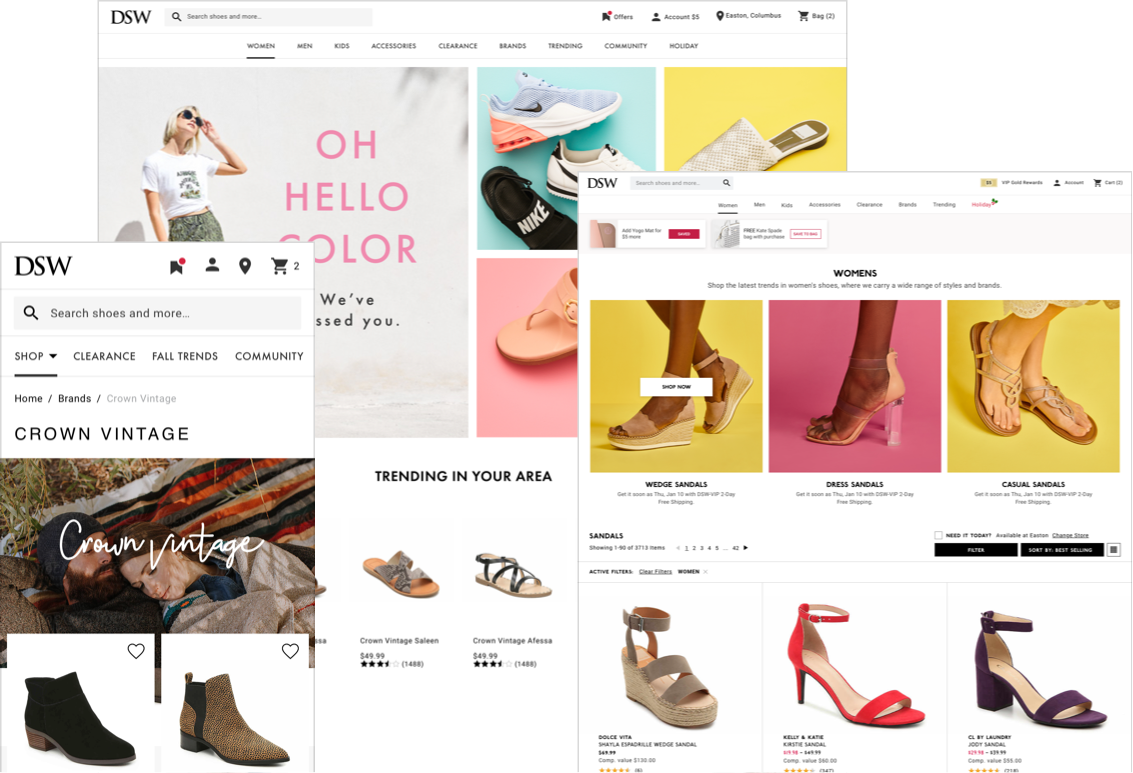Image resolution: width=1133 pixels, height=773 pixels.
Task: Open Trending menu in Womens window
Action: (944, 204)
